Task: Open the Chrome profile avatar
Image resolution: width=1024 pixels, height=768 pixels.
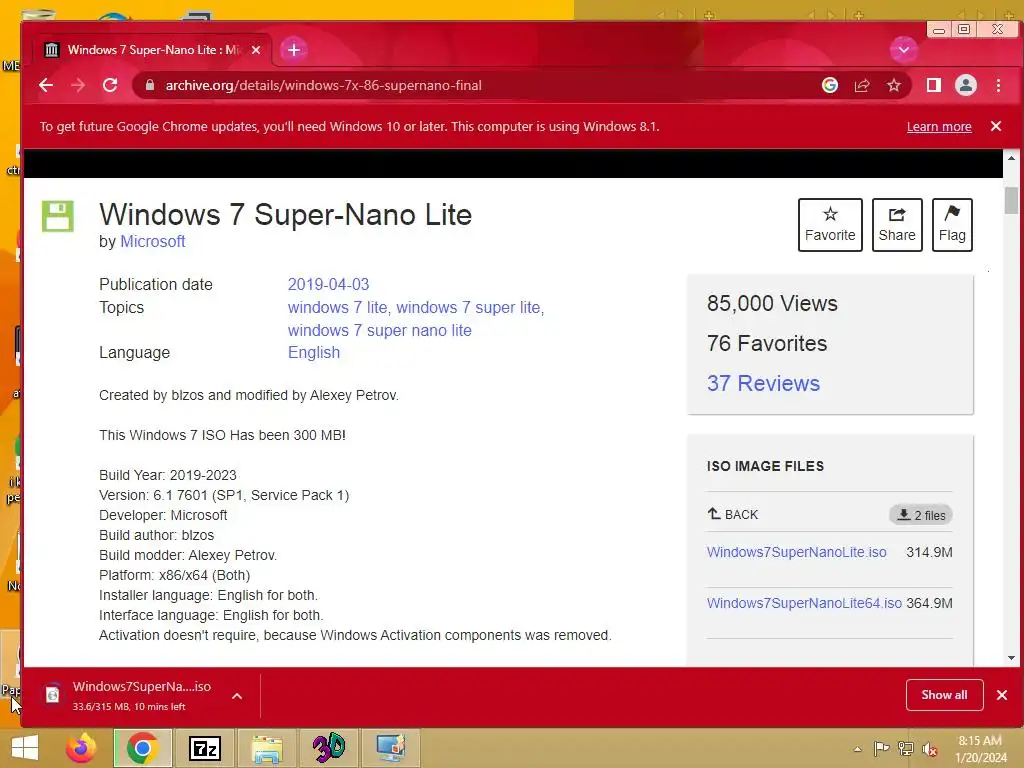Action: click(x=966, y=85)
